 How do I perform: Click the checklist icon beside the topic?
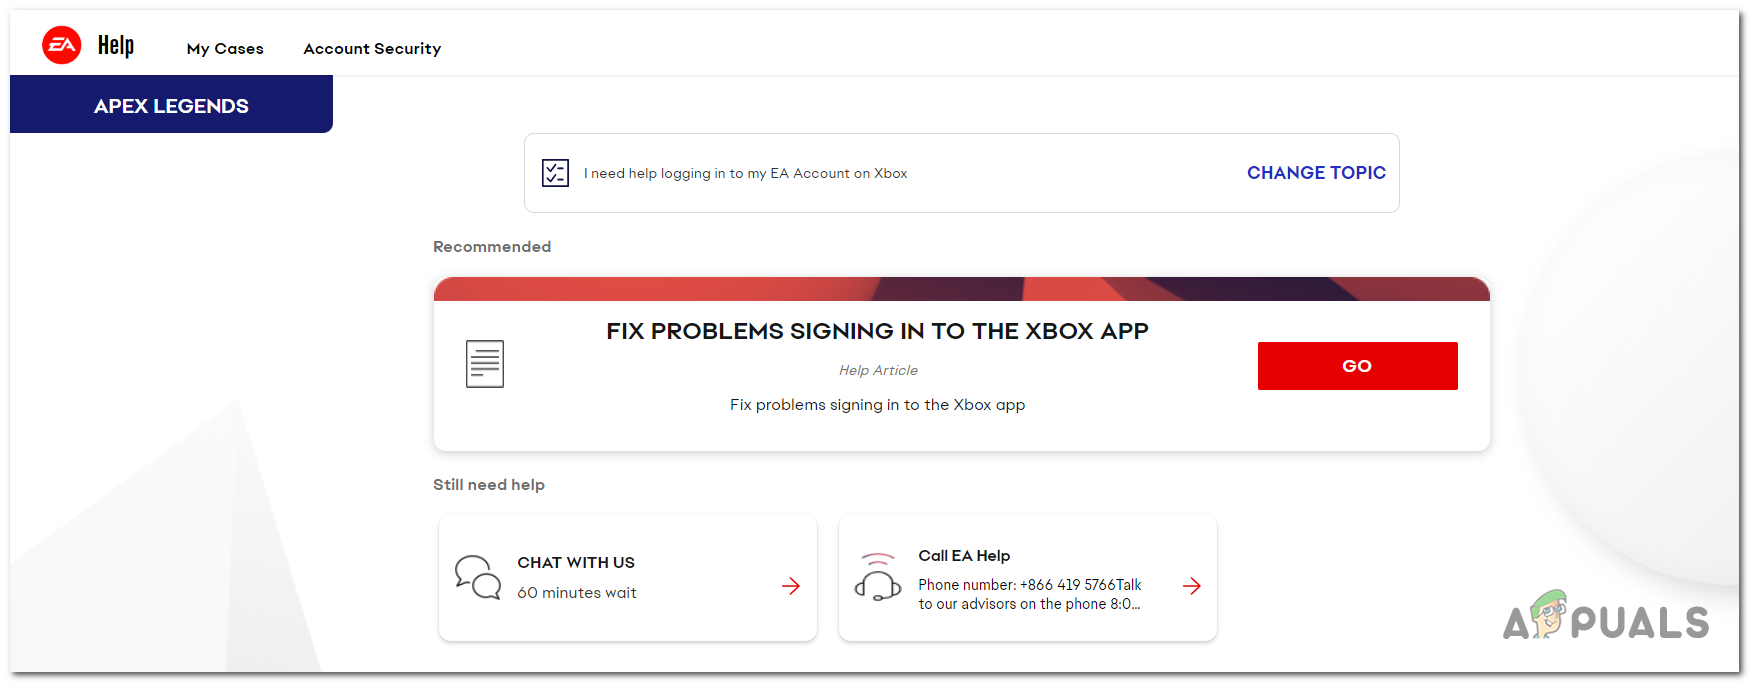pyautogui.click(x=555, y=173)
